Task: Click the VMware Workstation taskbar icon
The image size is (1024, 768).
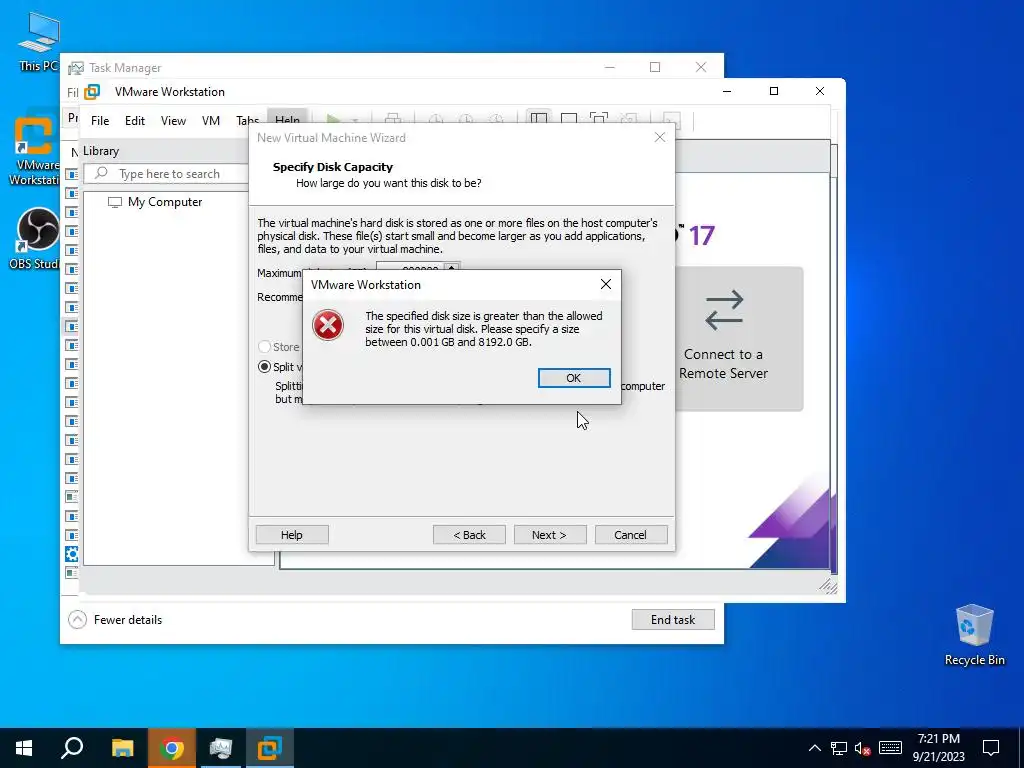Action: point(270,748)
